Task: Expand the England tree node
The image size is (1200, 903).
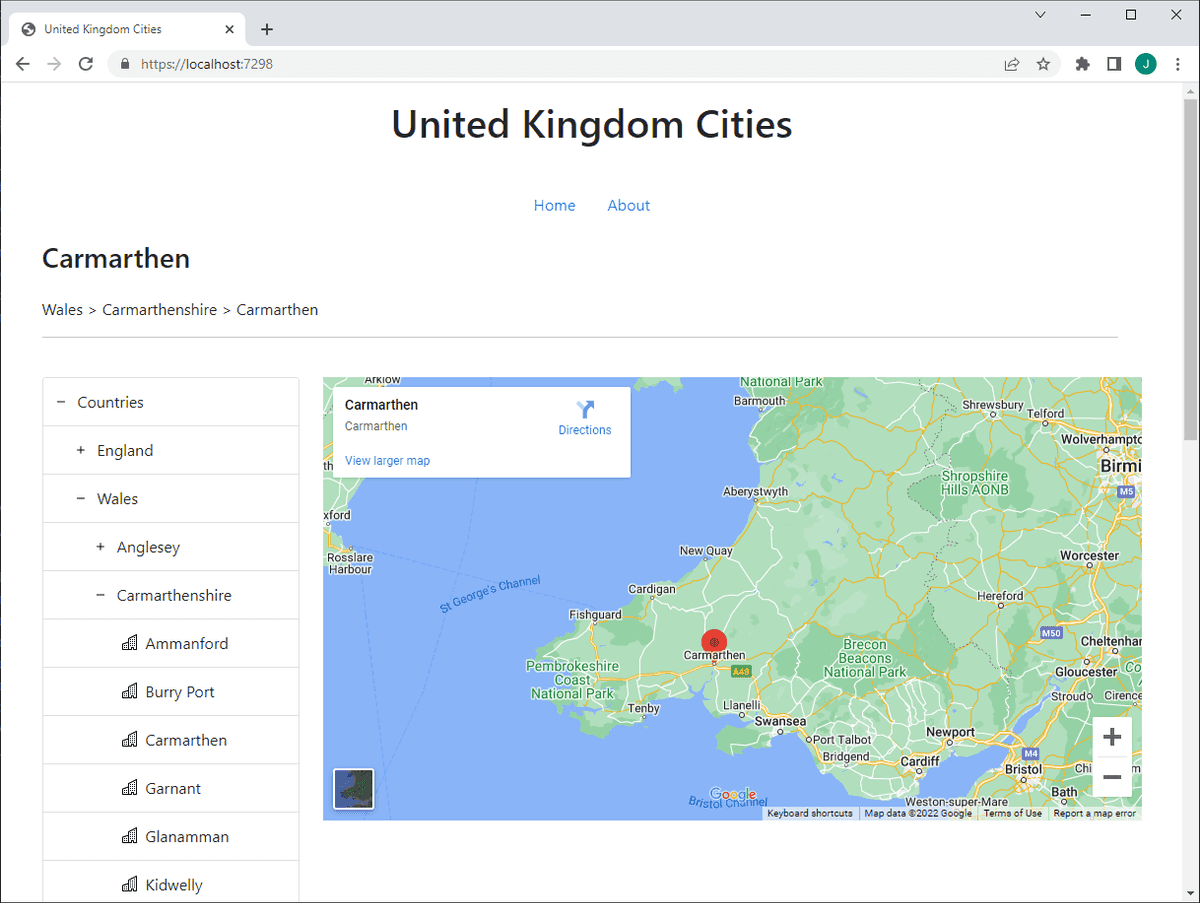Action: pyautogui.click(x=80, y=450)
